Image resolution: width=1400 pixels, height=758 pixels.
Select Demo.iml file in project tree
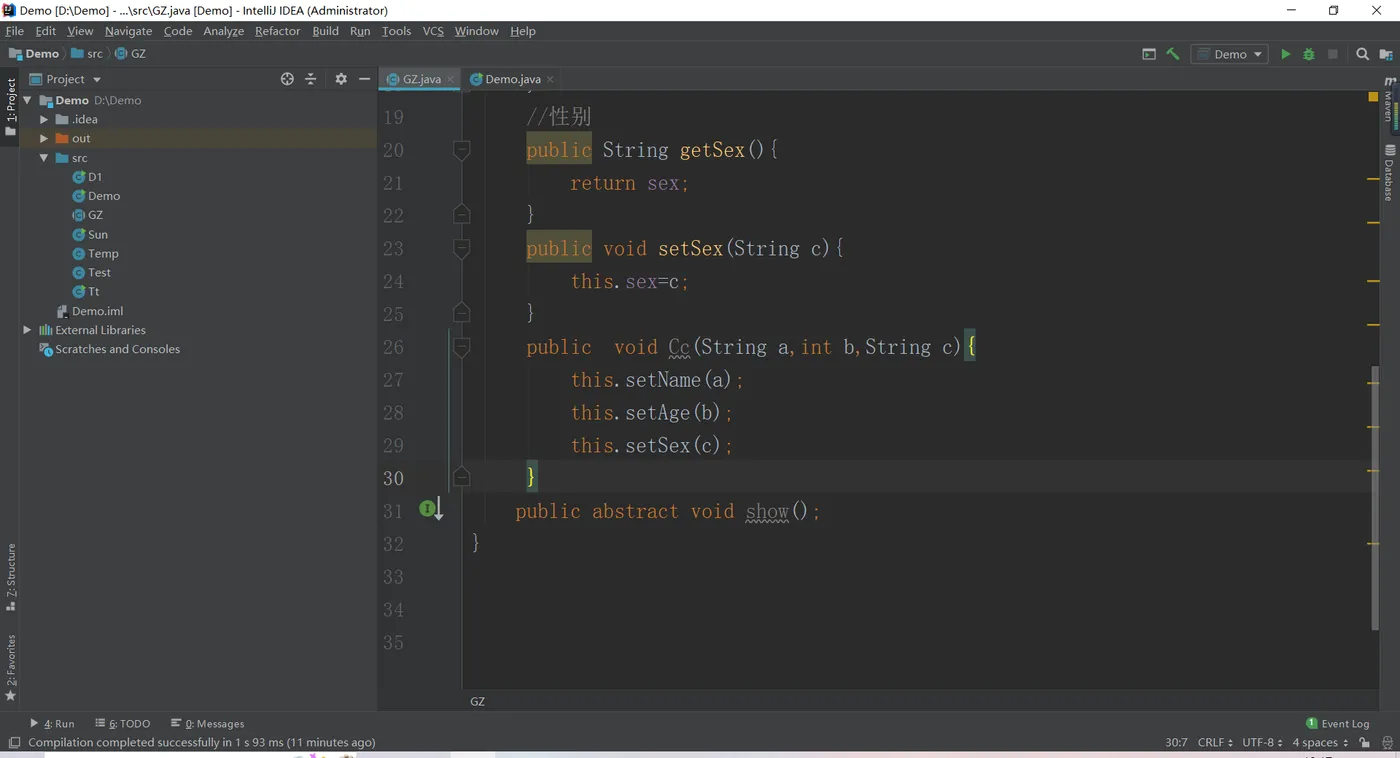pyautogui.click(x=97, y=311)
